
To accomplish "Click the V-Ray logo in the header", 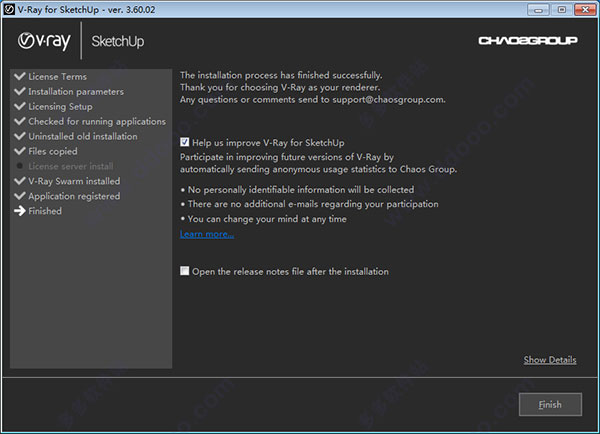I will [44, 41].
